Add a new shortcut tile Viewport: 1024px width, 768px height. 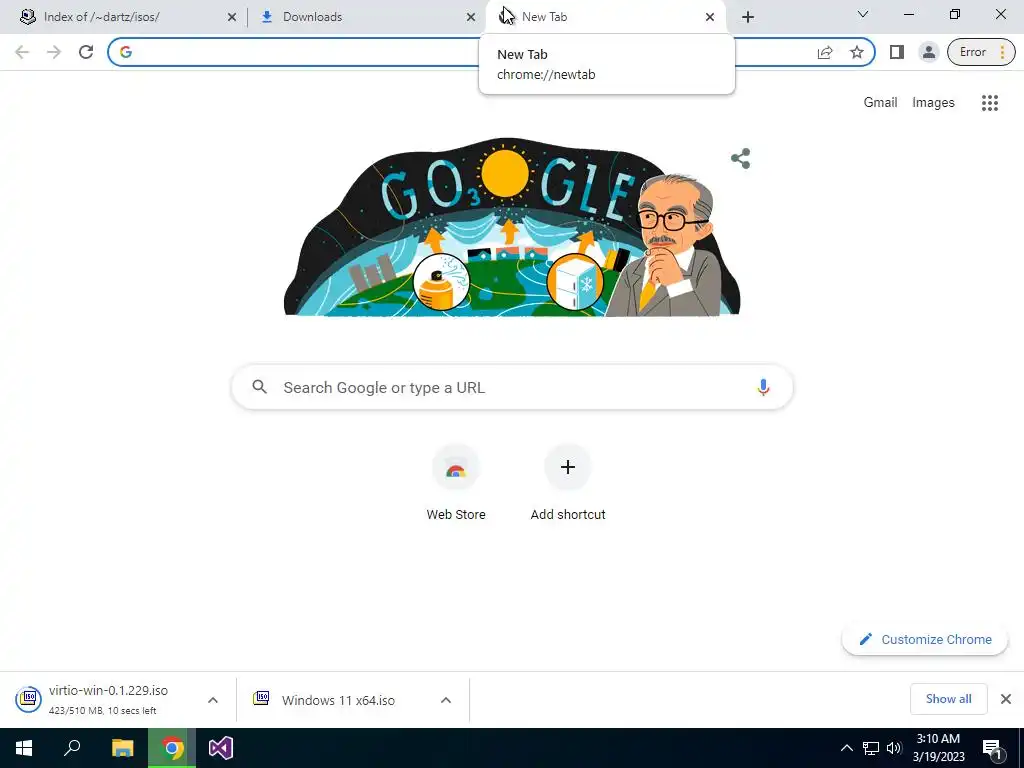(x=568, y=482)
